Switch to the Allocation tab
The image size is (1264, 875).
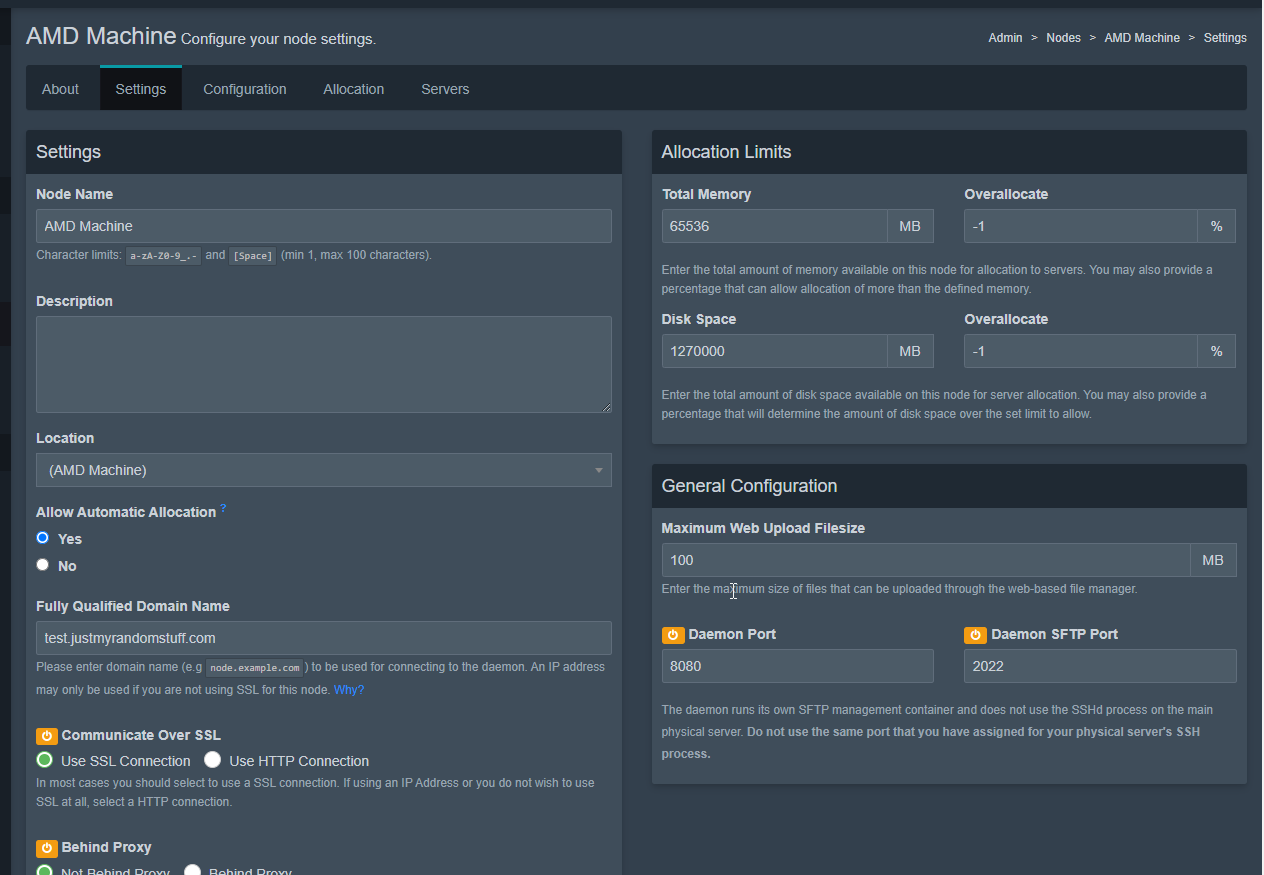[353, 88]
